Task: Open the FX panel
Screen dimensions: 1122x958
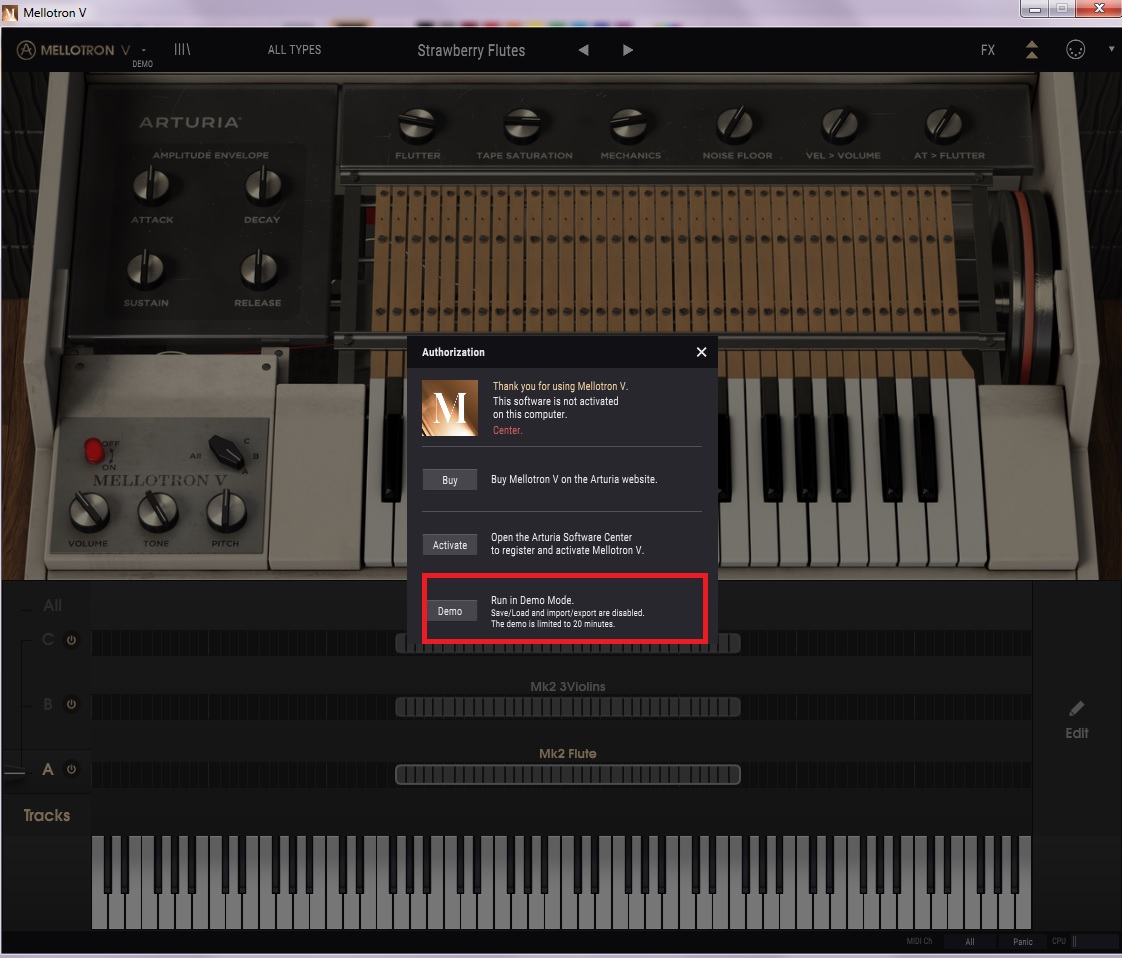Action: [987, 50]
